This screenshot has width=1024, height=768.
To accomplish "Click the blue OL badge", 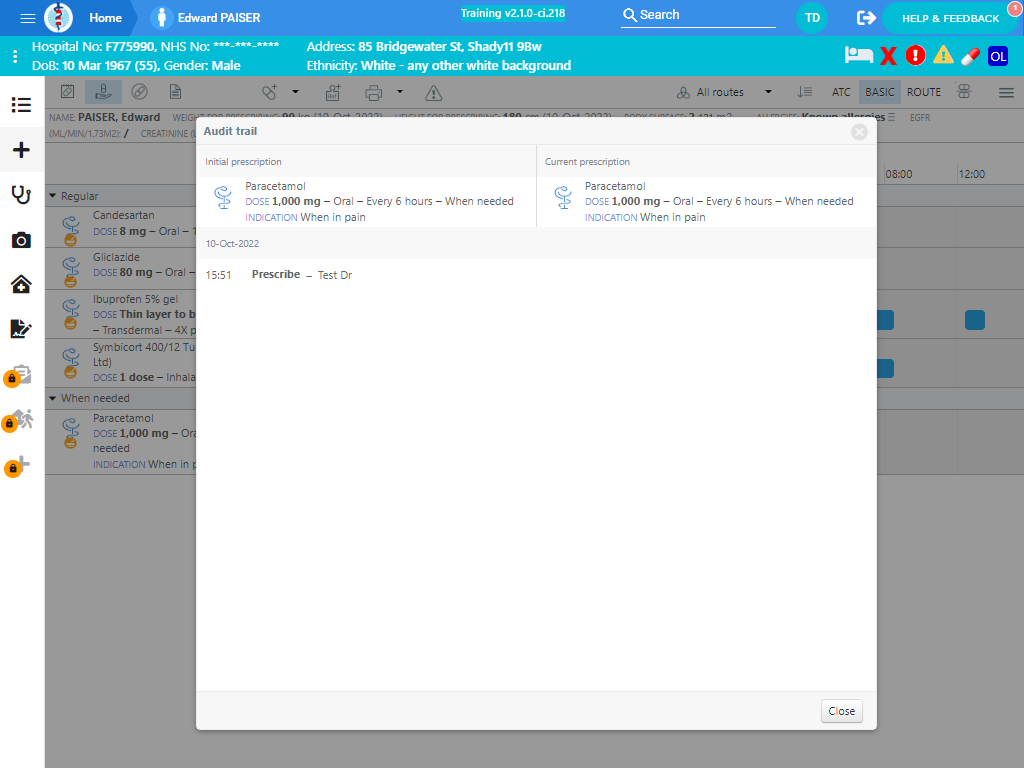I will (x=997, y=56).
